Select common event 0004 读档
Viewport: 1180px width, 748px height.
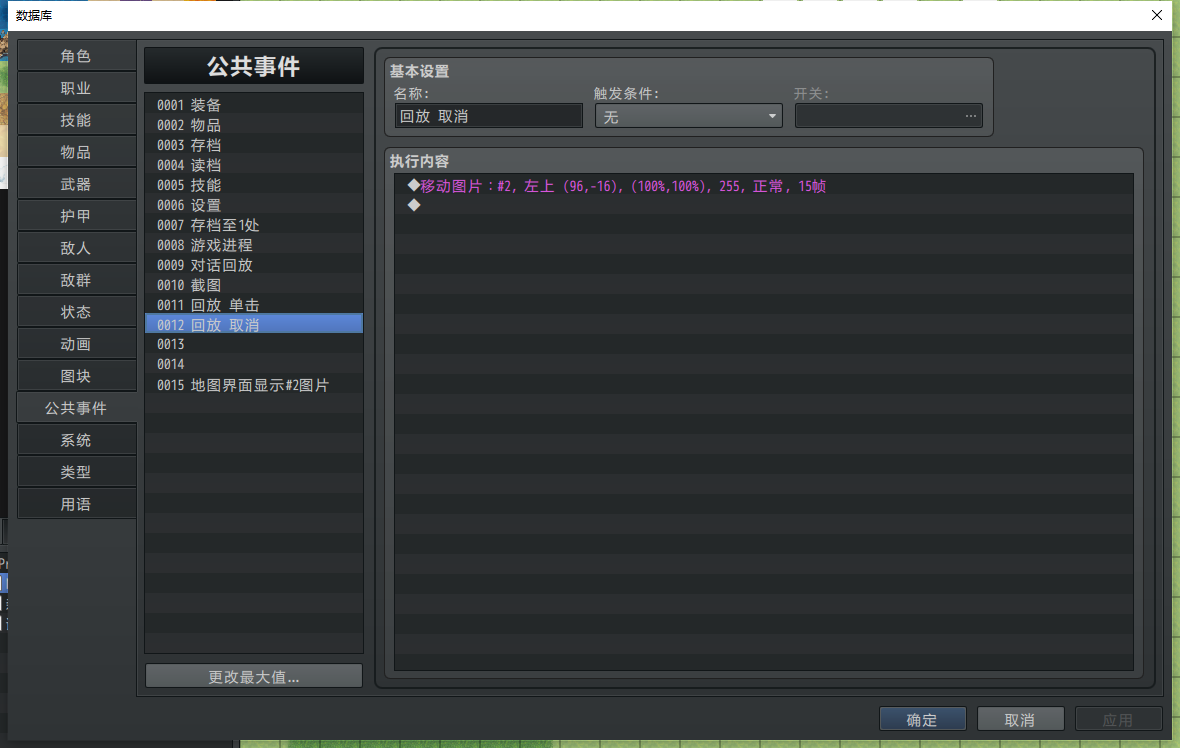[254, 165]
